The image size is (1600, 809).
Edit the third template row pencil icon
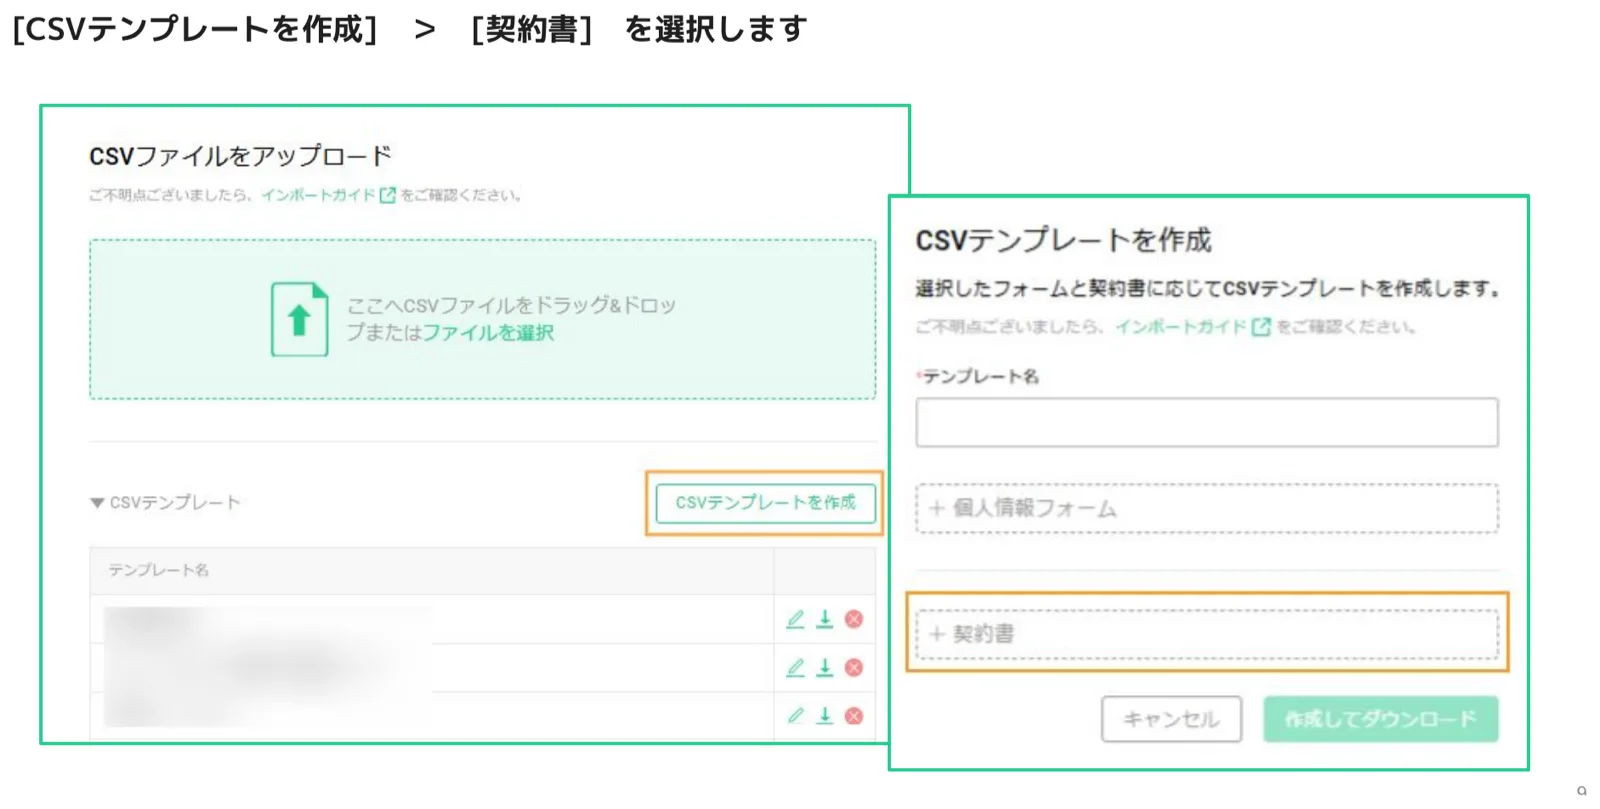795,715
